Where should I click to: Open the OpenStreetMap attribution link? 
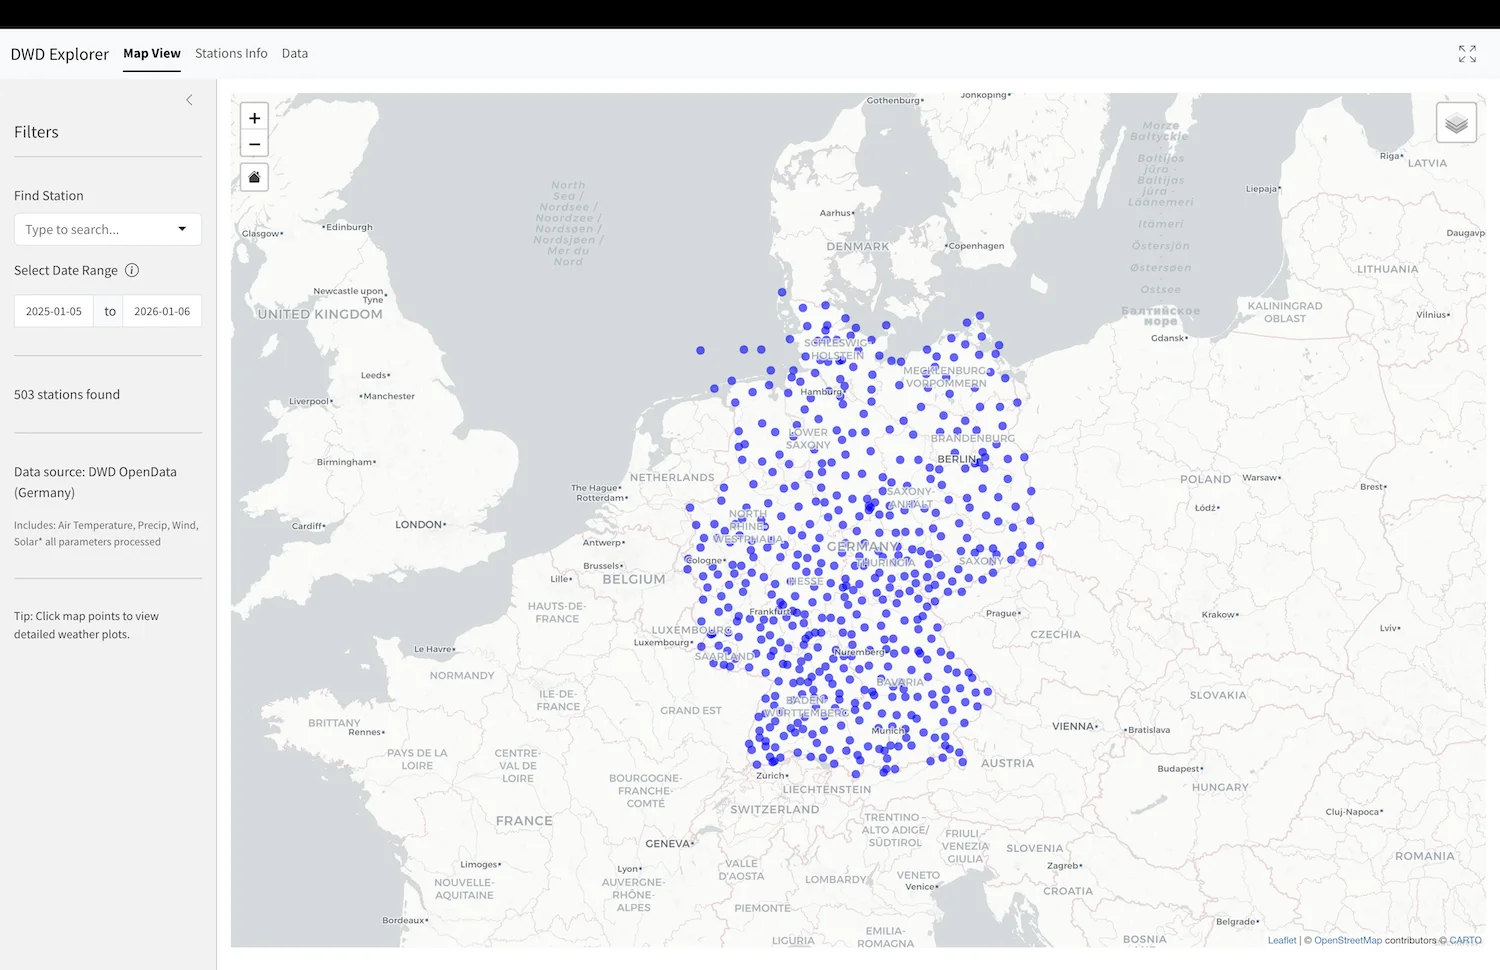(1347, 940)
